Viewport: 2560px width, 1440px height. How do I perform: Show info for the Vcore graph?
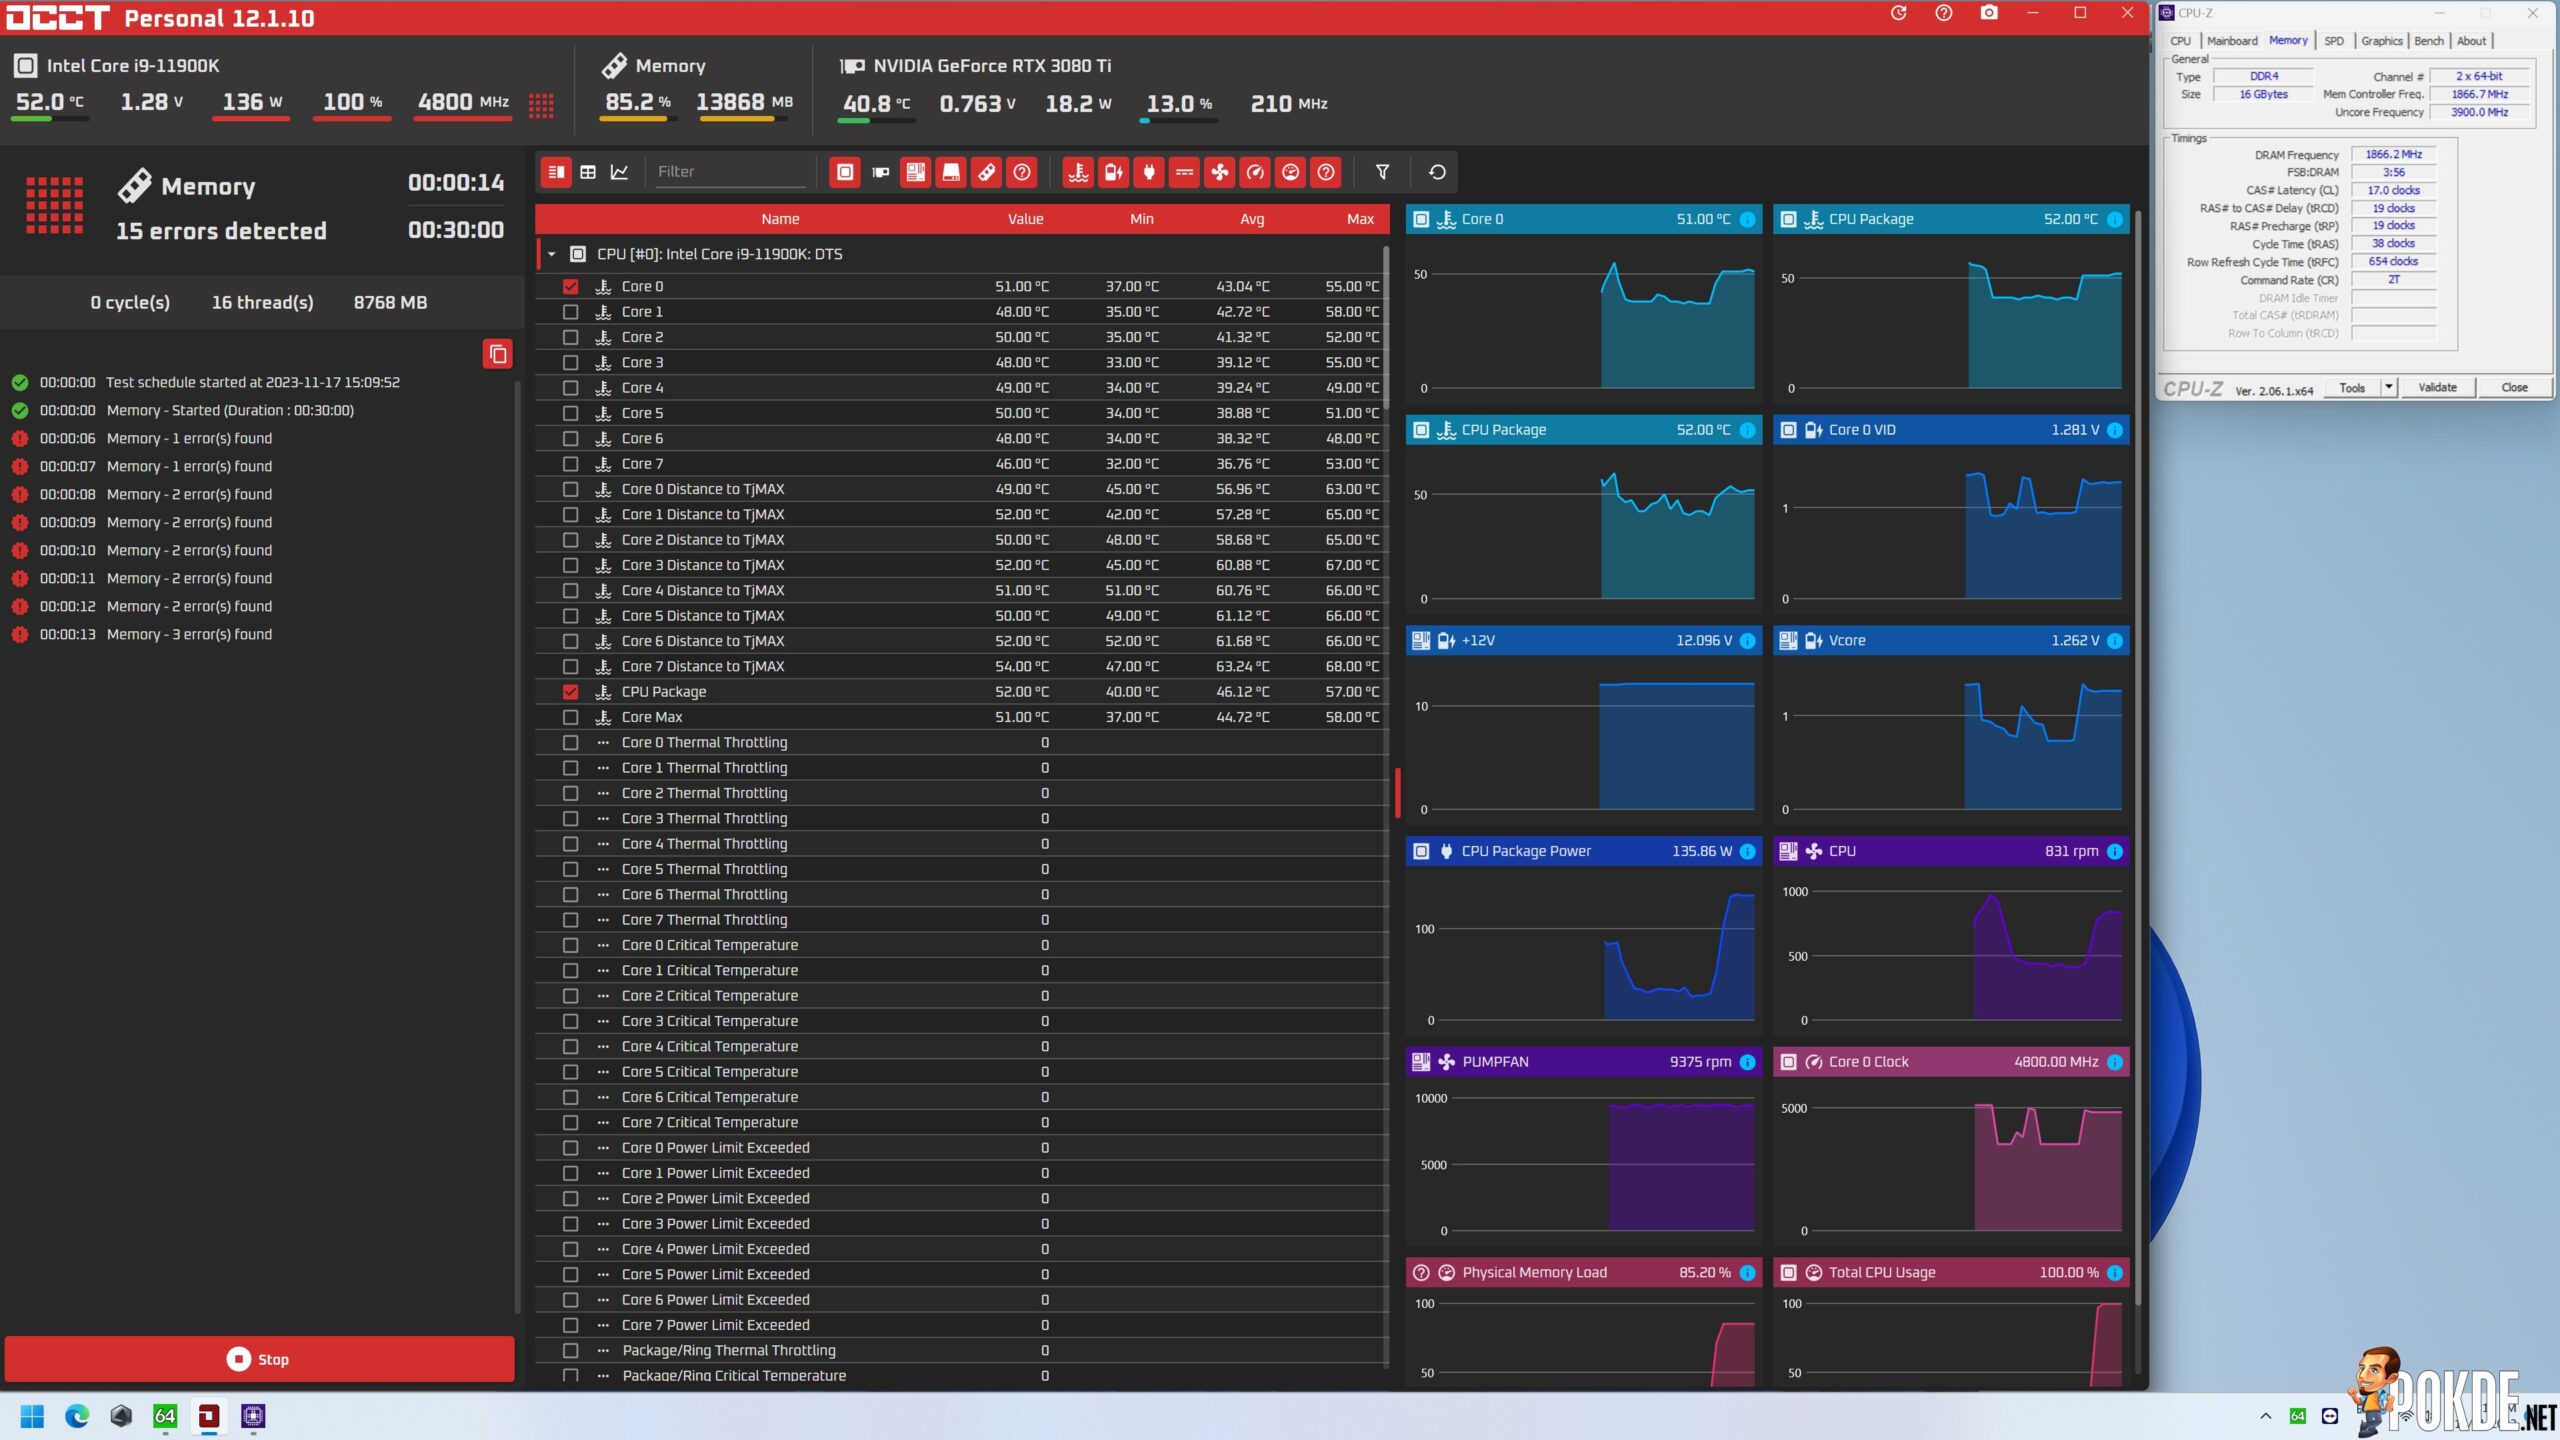(x=2114, y=641)
